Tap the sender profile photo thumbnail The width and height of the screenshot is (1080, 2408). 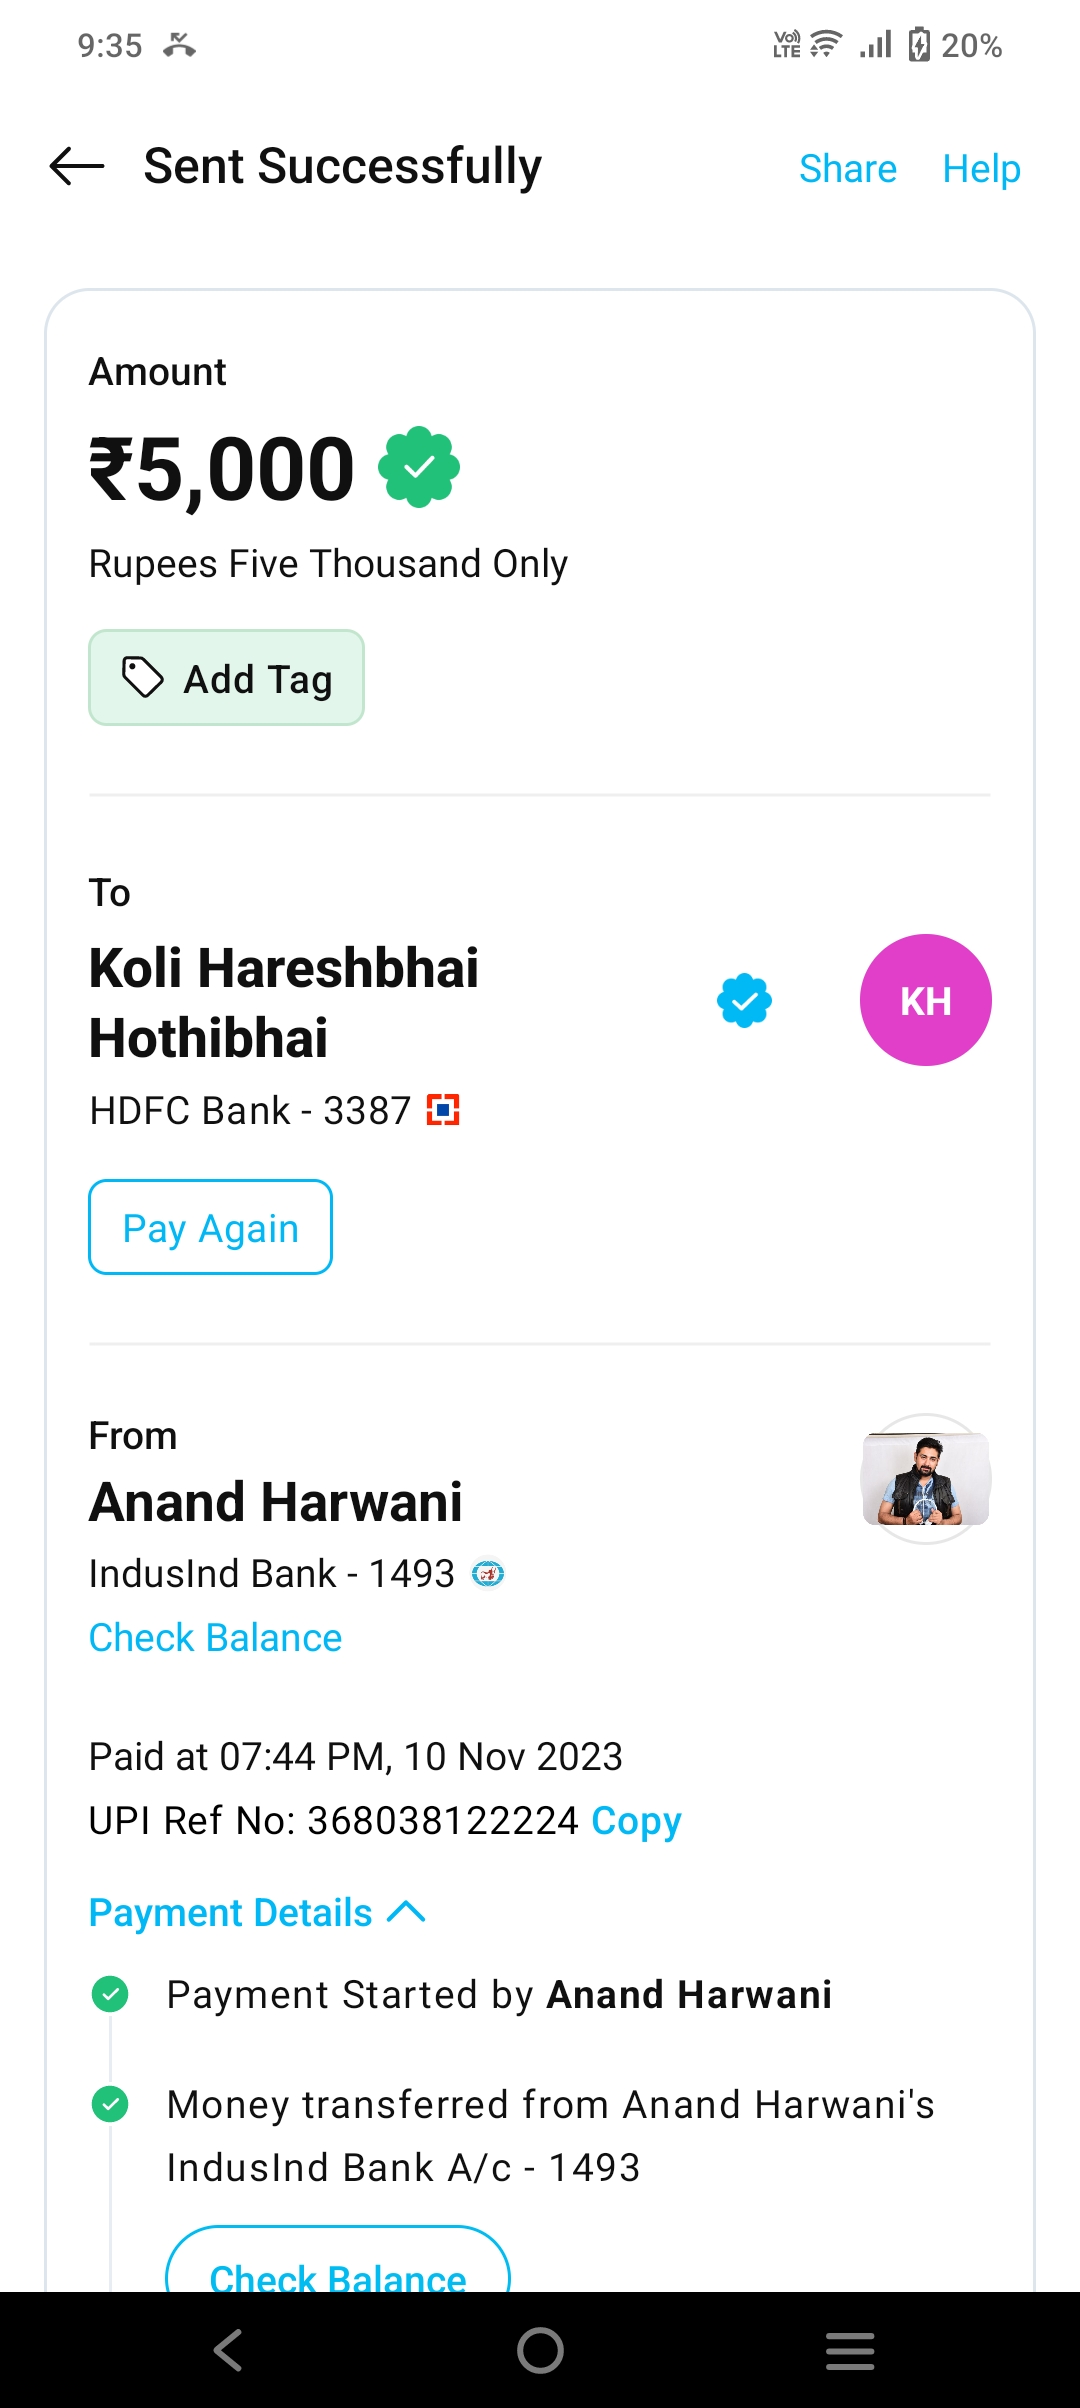click(925, 1478)
